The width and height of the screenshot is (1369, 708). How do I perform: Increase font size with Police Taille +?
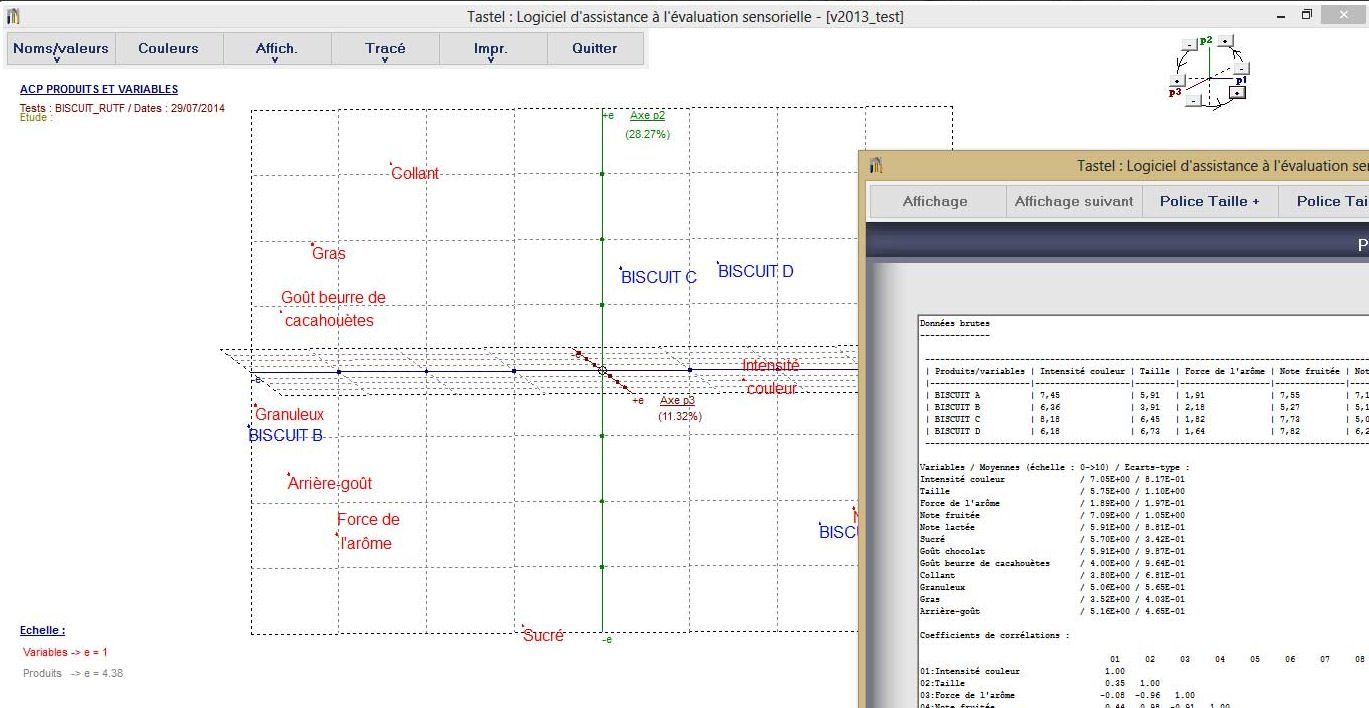coord(1209,200)
